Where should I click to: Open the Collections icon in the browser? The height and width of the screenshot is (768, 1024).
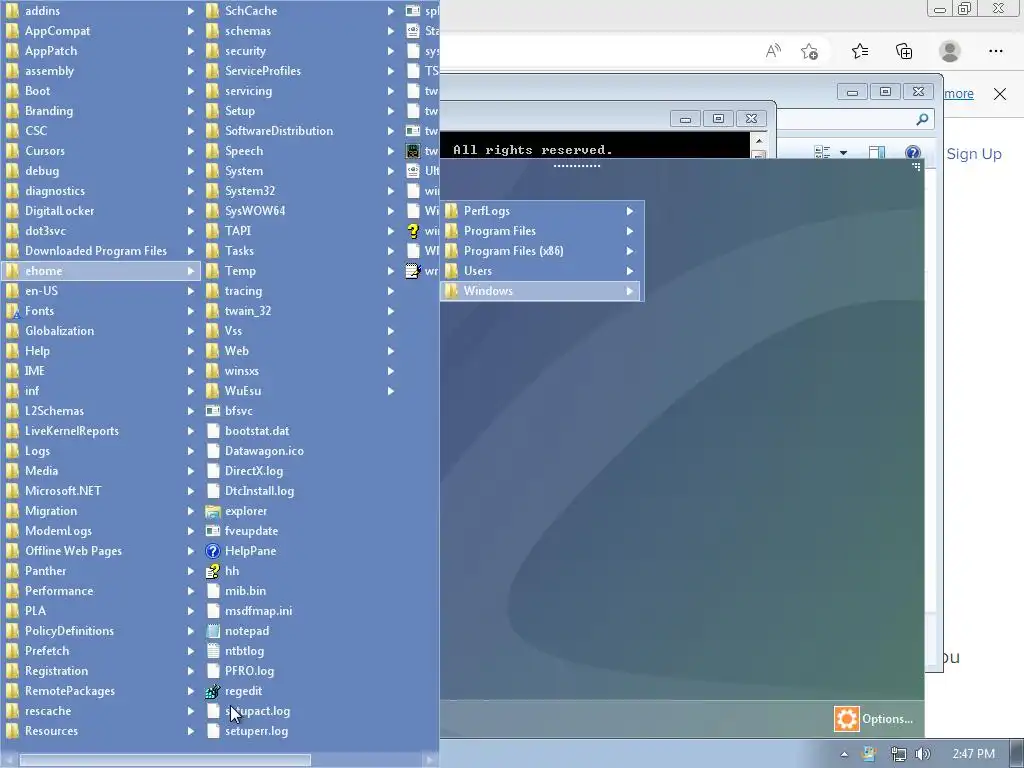(904, 51)
